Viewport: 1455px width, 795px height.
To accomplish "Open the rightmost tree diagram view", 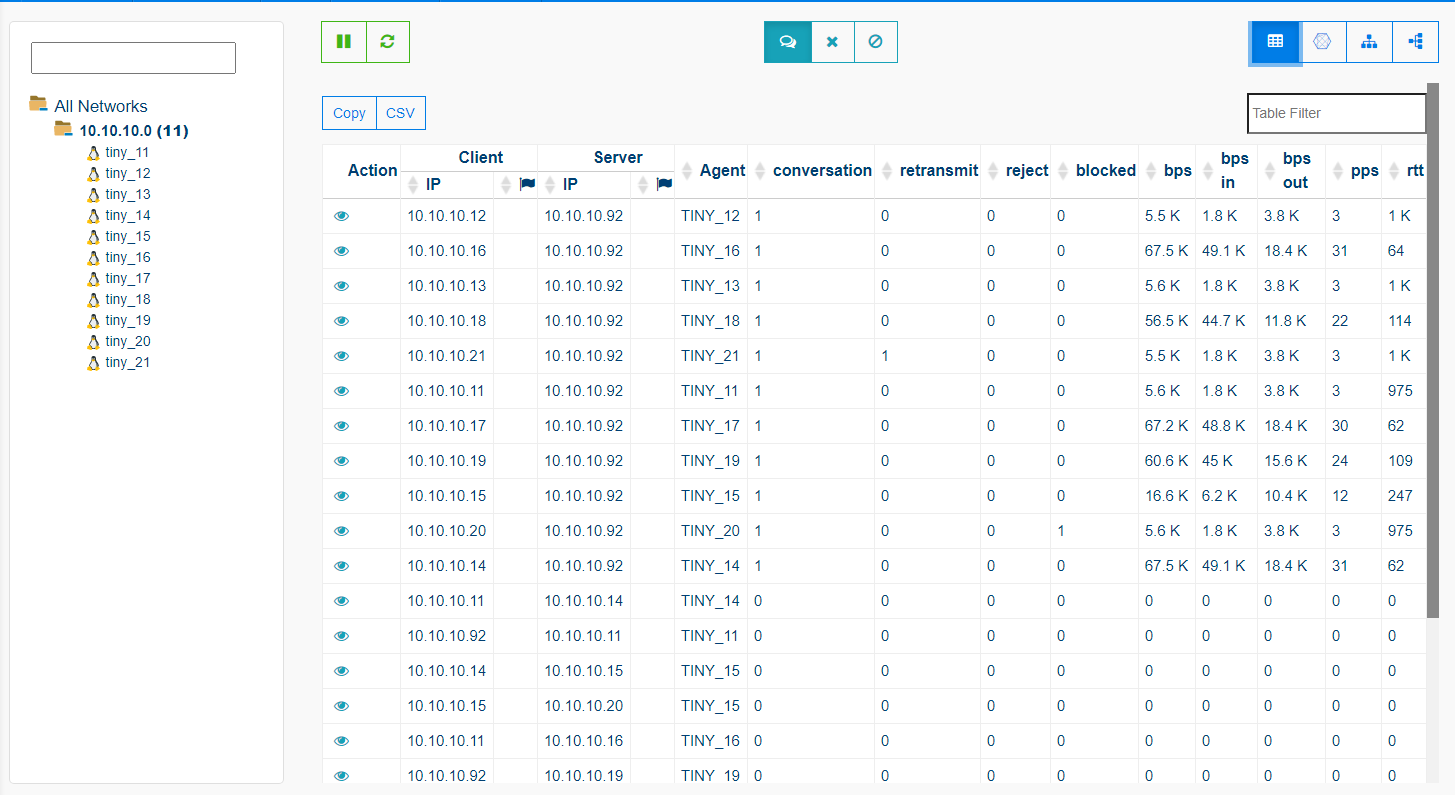I will click(1415, 42).
